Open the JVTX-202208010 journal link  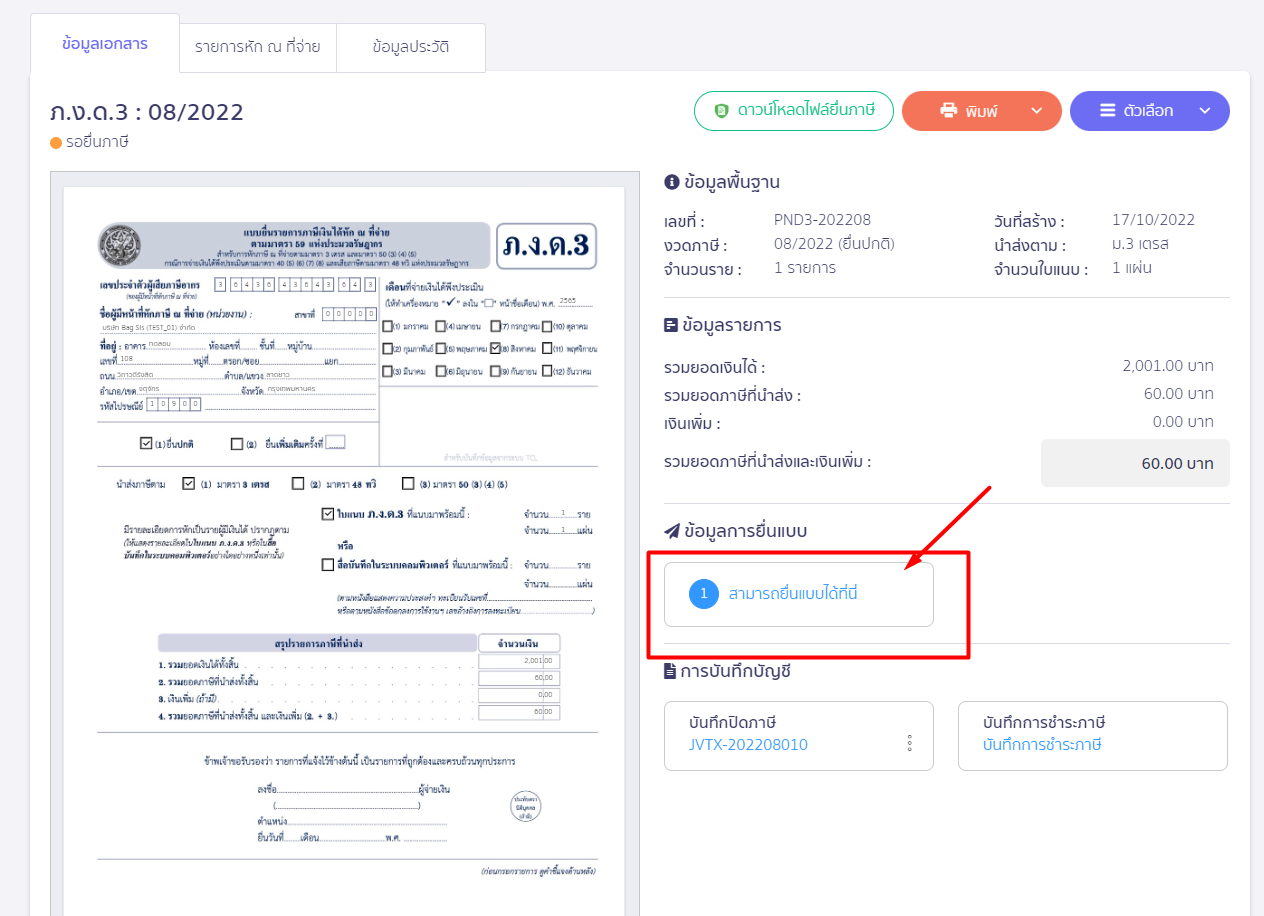point(749,745)
